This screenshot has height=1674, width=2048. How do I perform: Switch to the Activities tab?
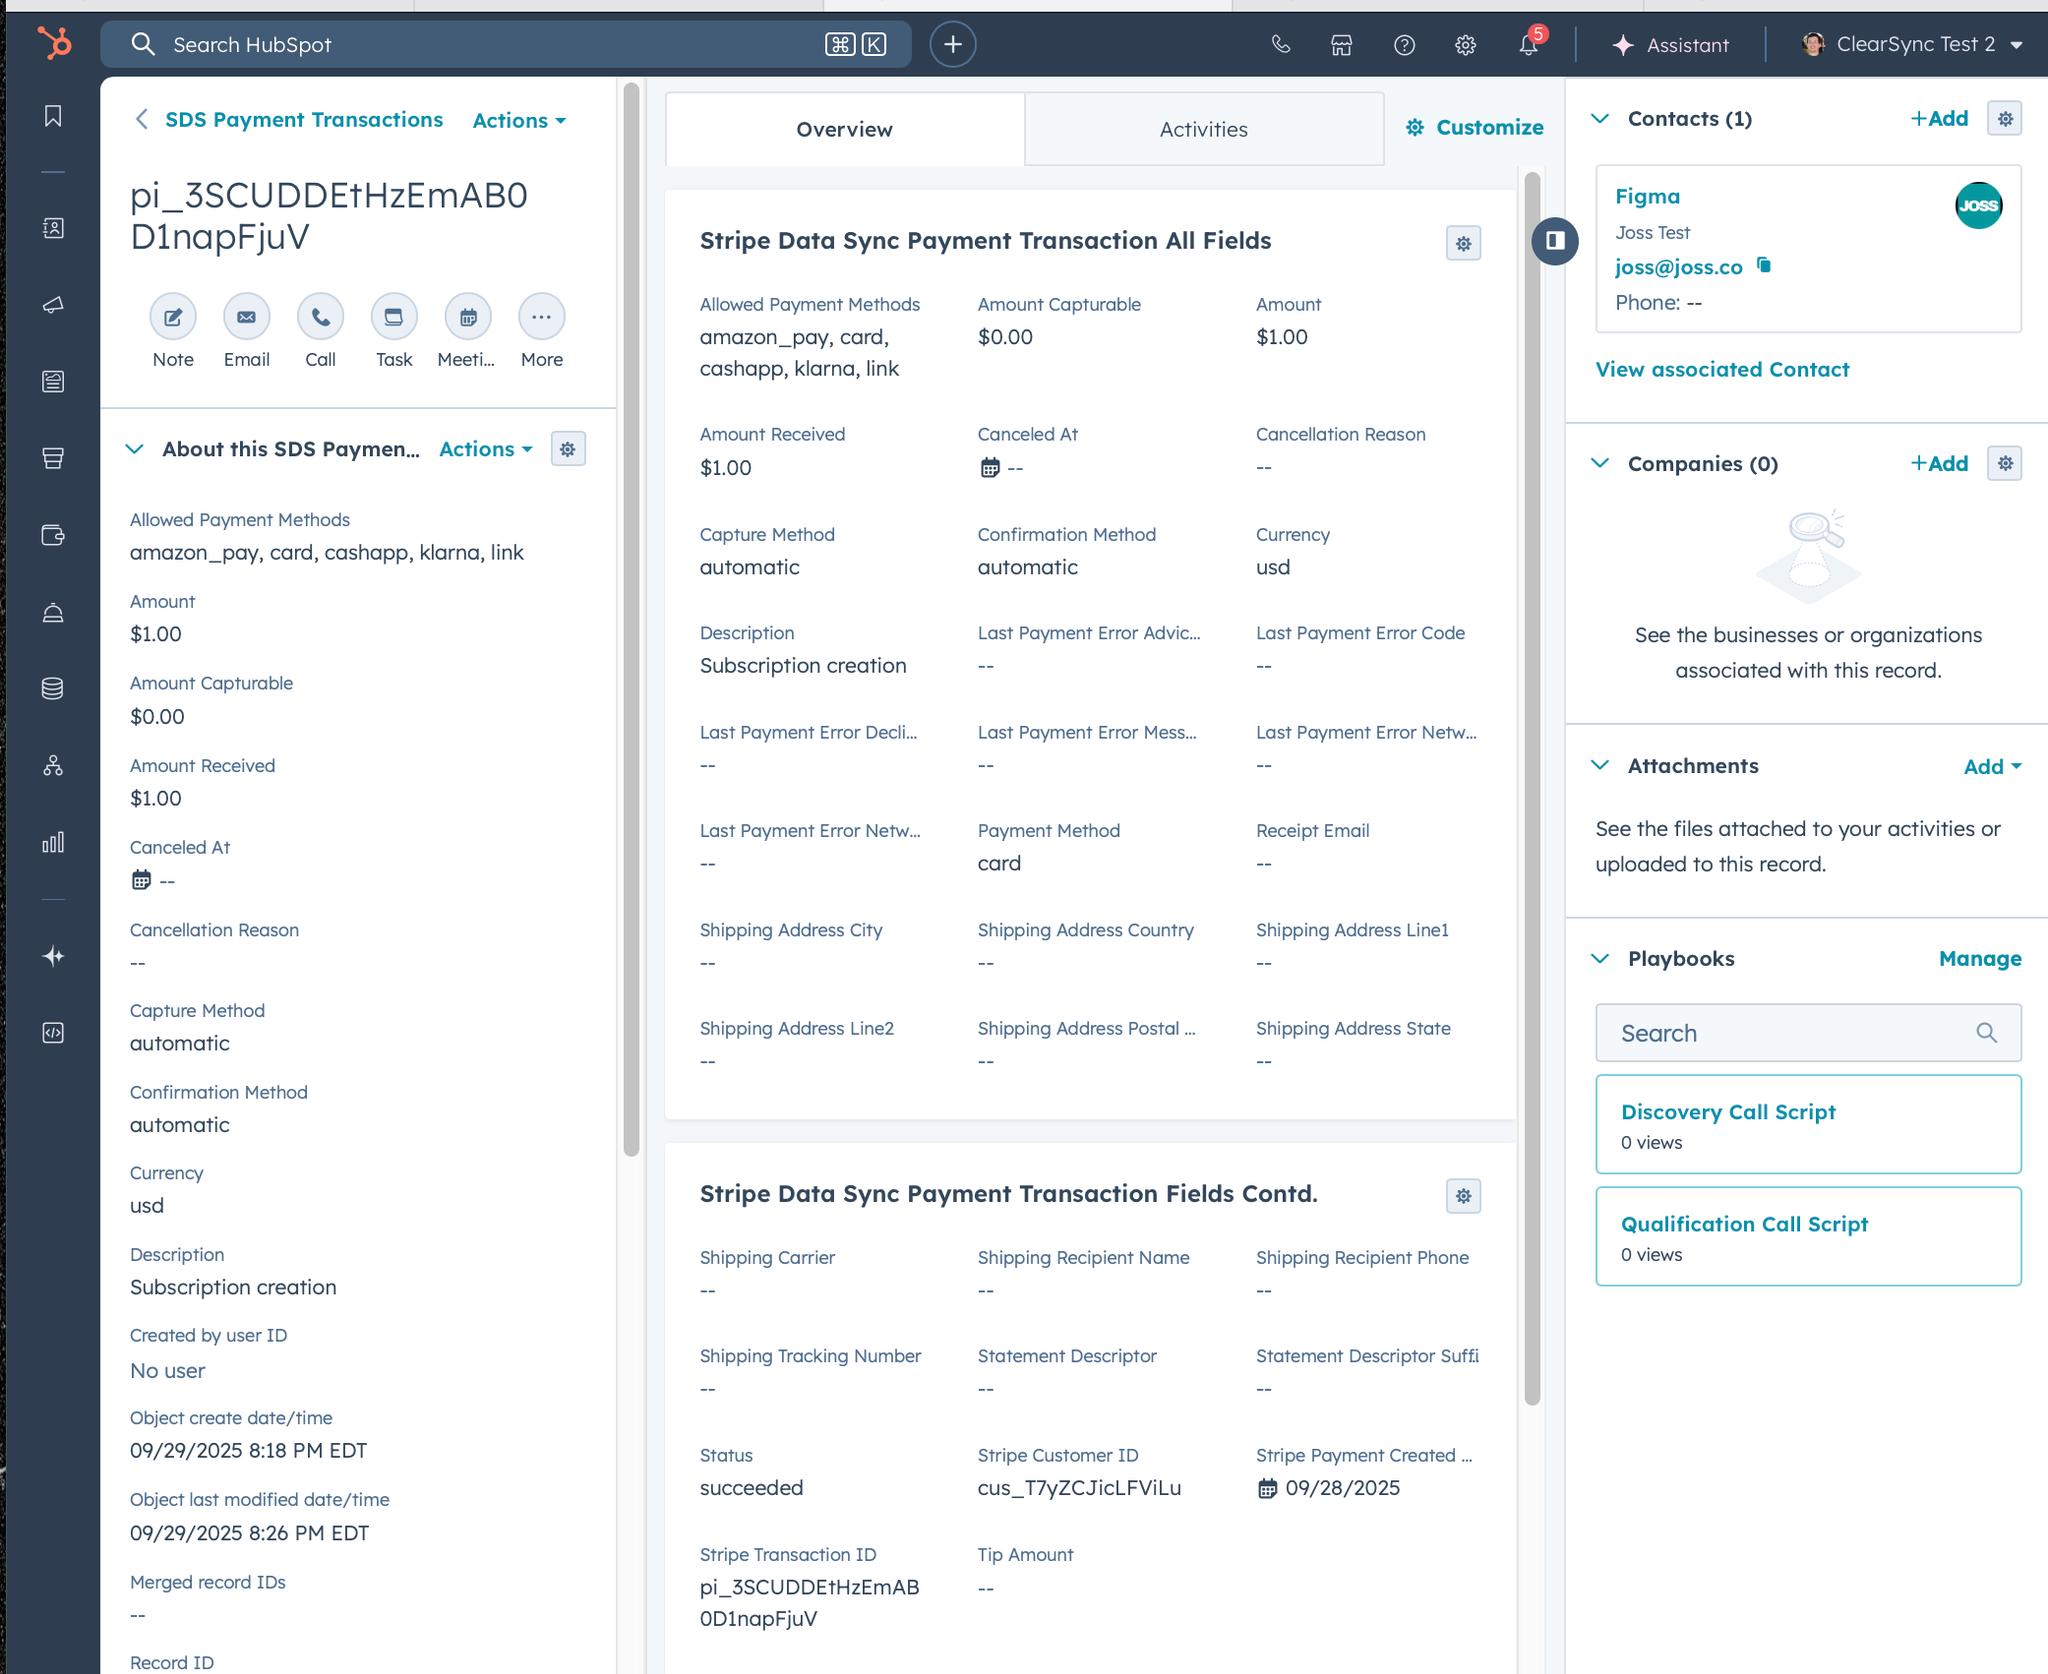pyautogui.click(x=1203, y=130)
